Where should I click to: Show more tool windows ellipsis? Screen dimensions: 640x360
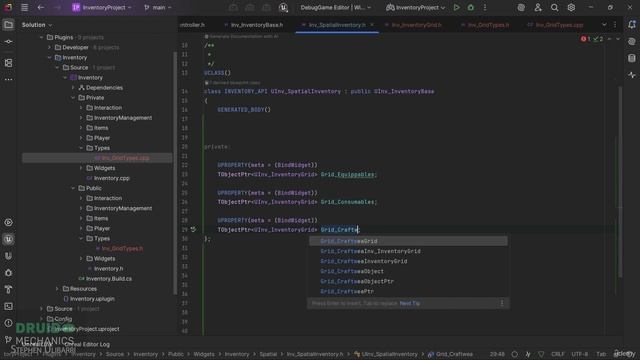8,80
